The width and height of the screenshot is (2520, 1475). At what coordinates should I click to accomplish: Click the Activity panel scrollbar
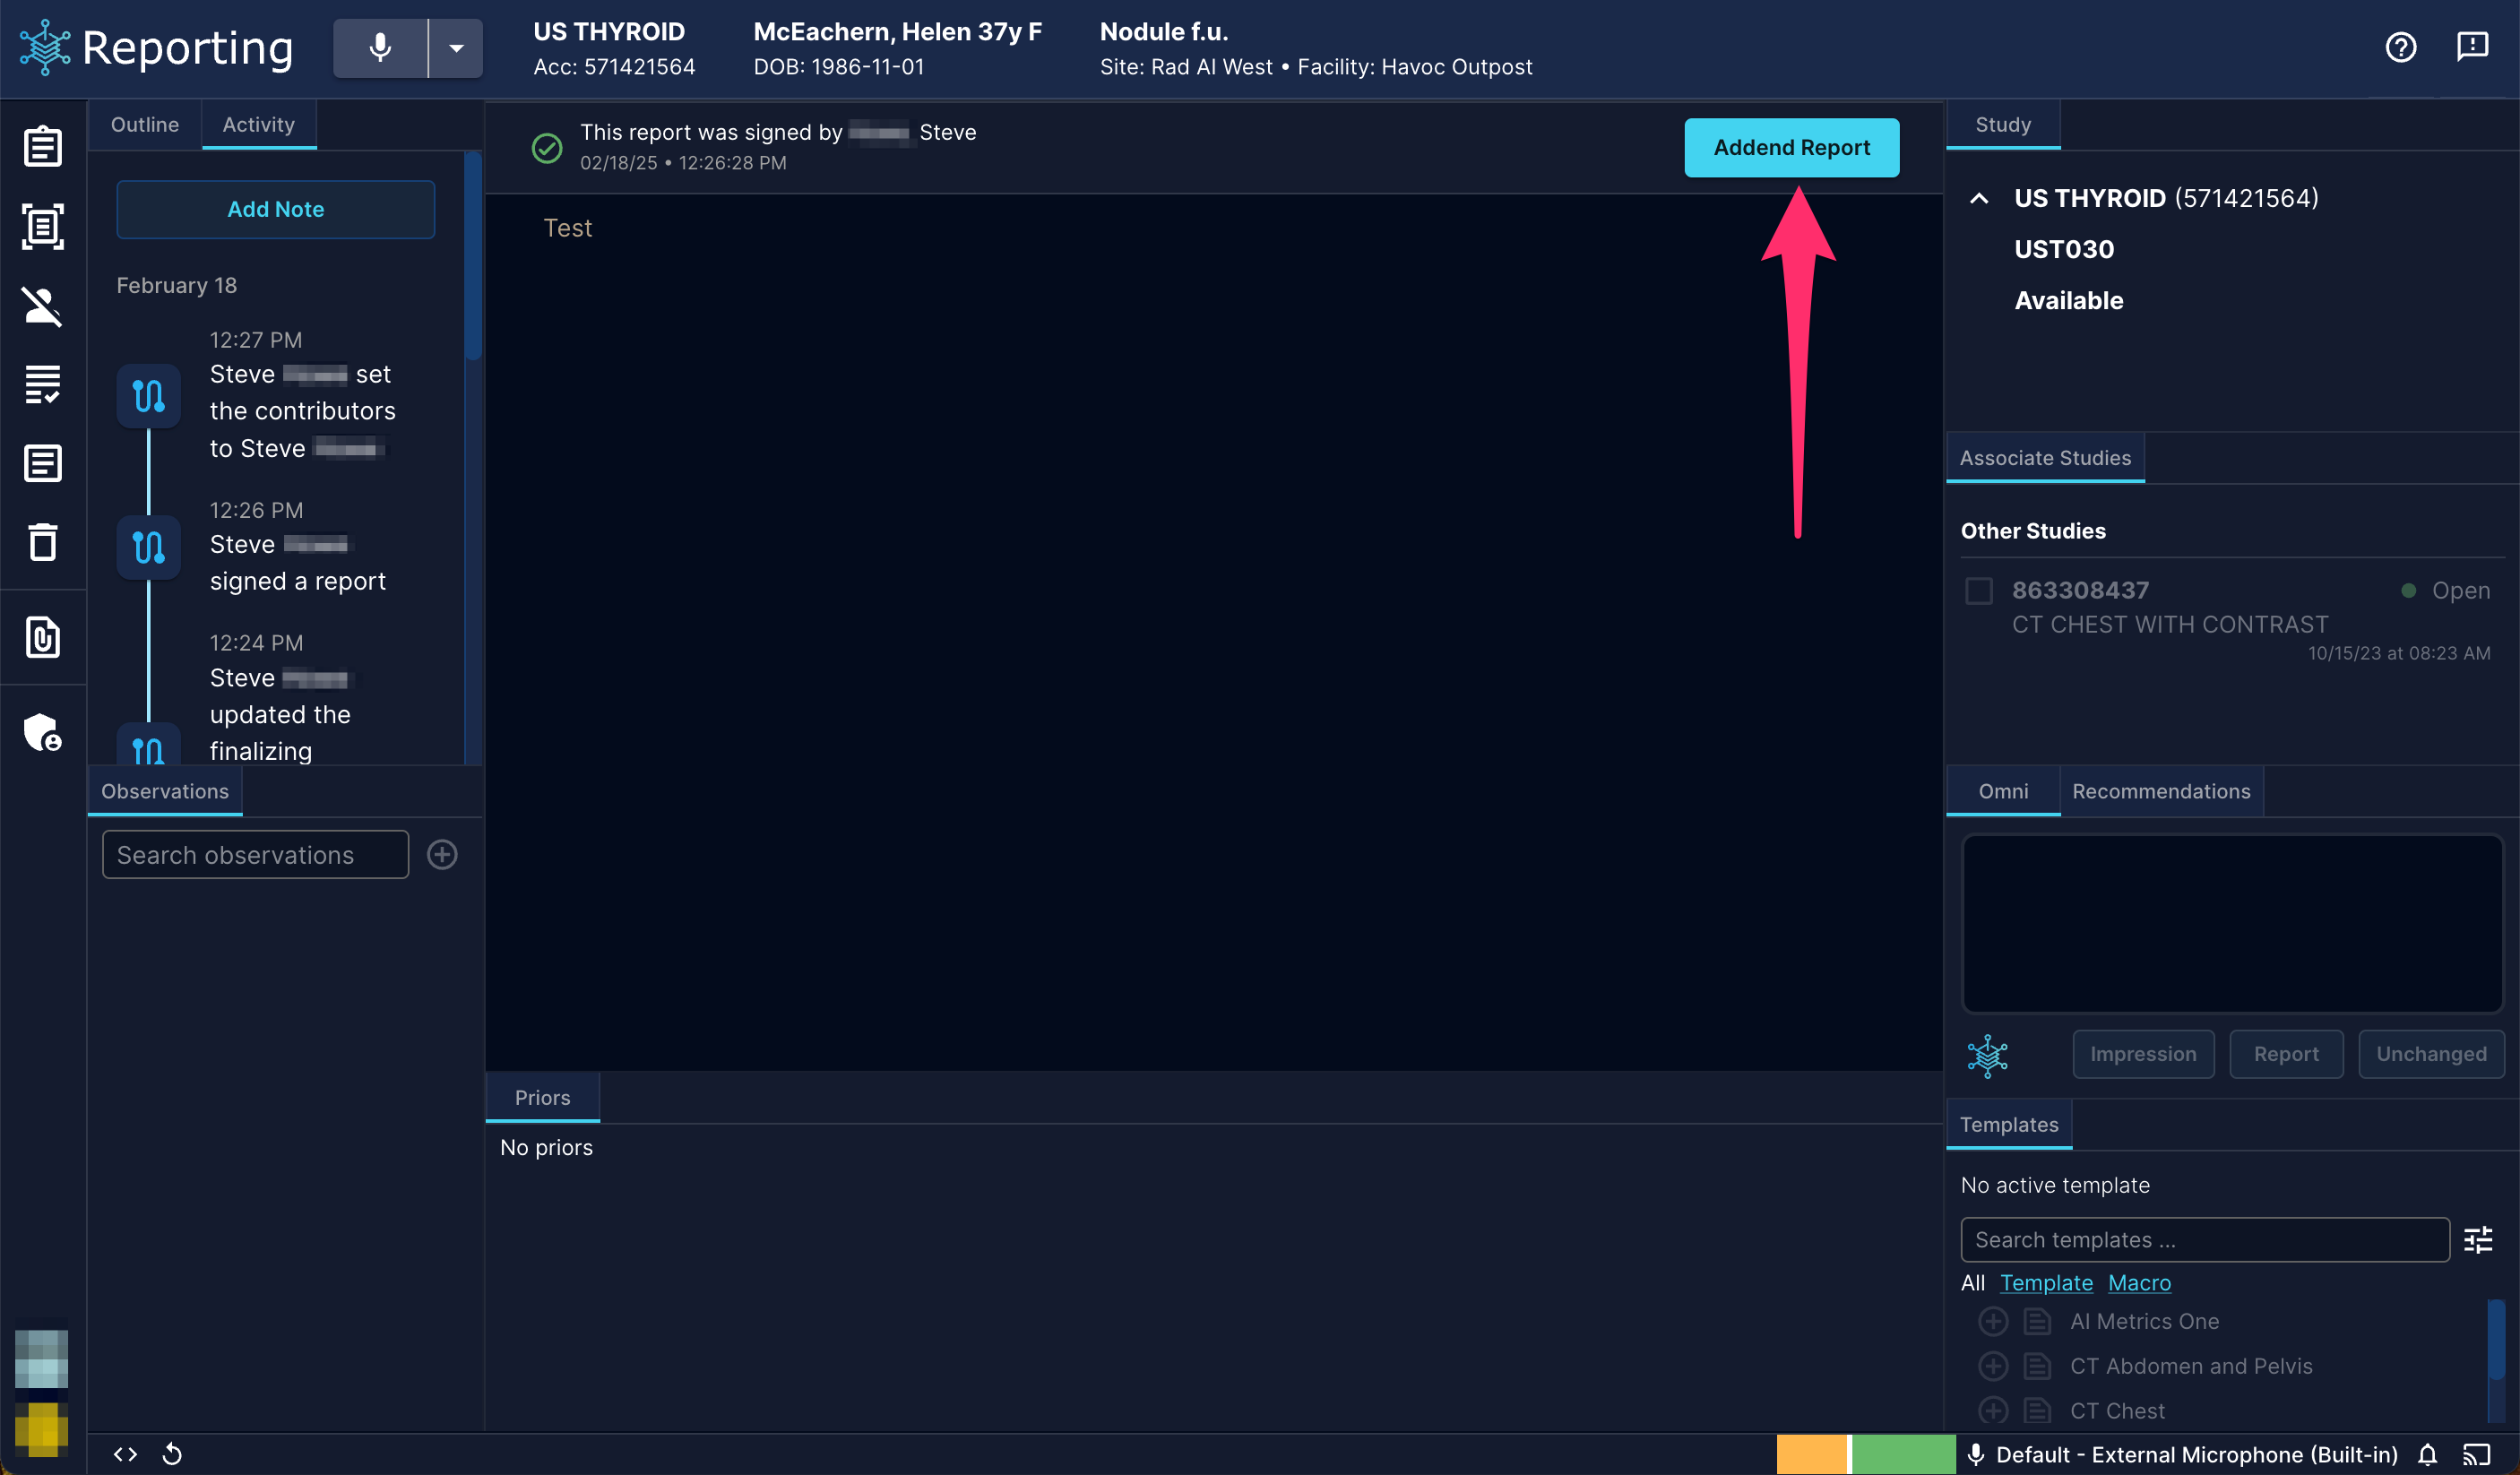click(473, 256)
